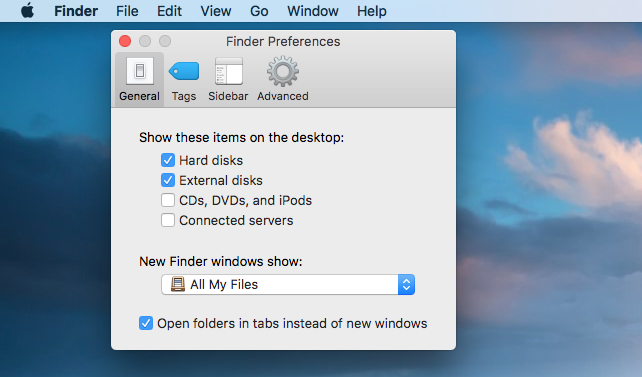
Task: Toggle Open folders in tabs checkbox
Action: [x=146, y=323]
